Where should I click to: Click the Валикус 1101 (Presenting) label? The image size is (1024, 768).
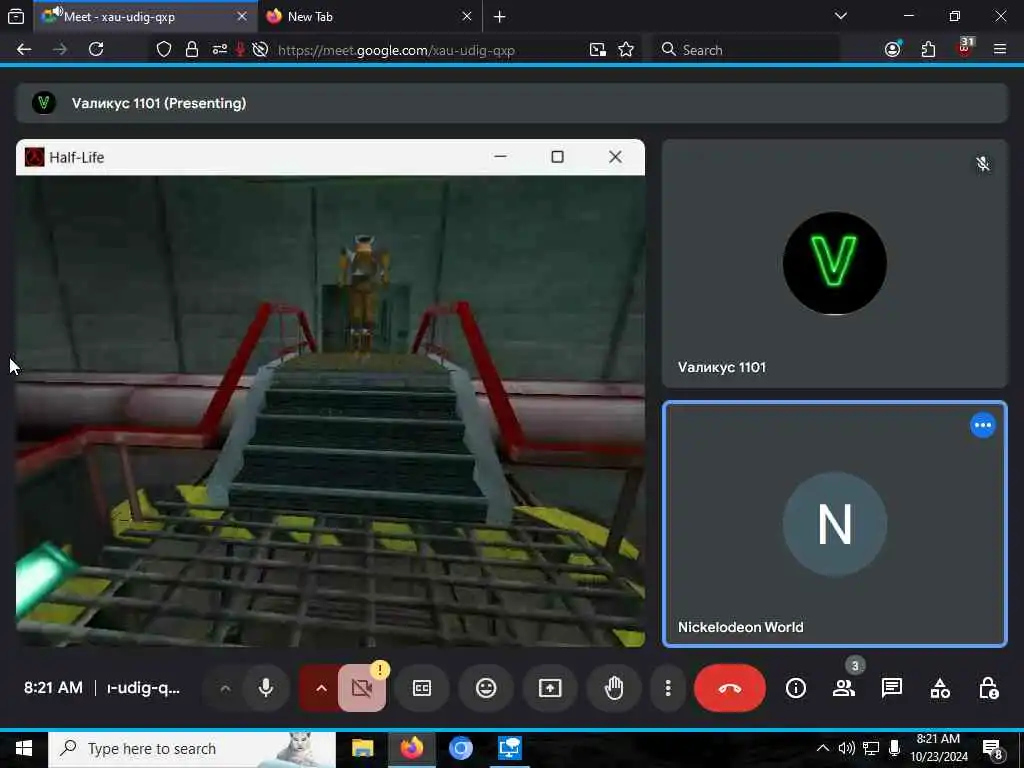point(159,103)
